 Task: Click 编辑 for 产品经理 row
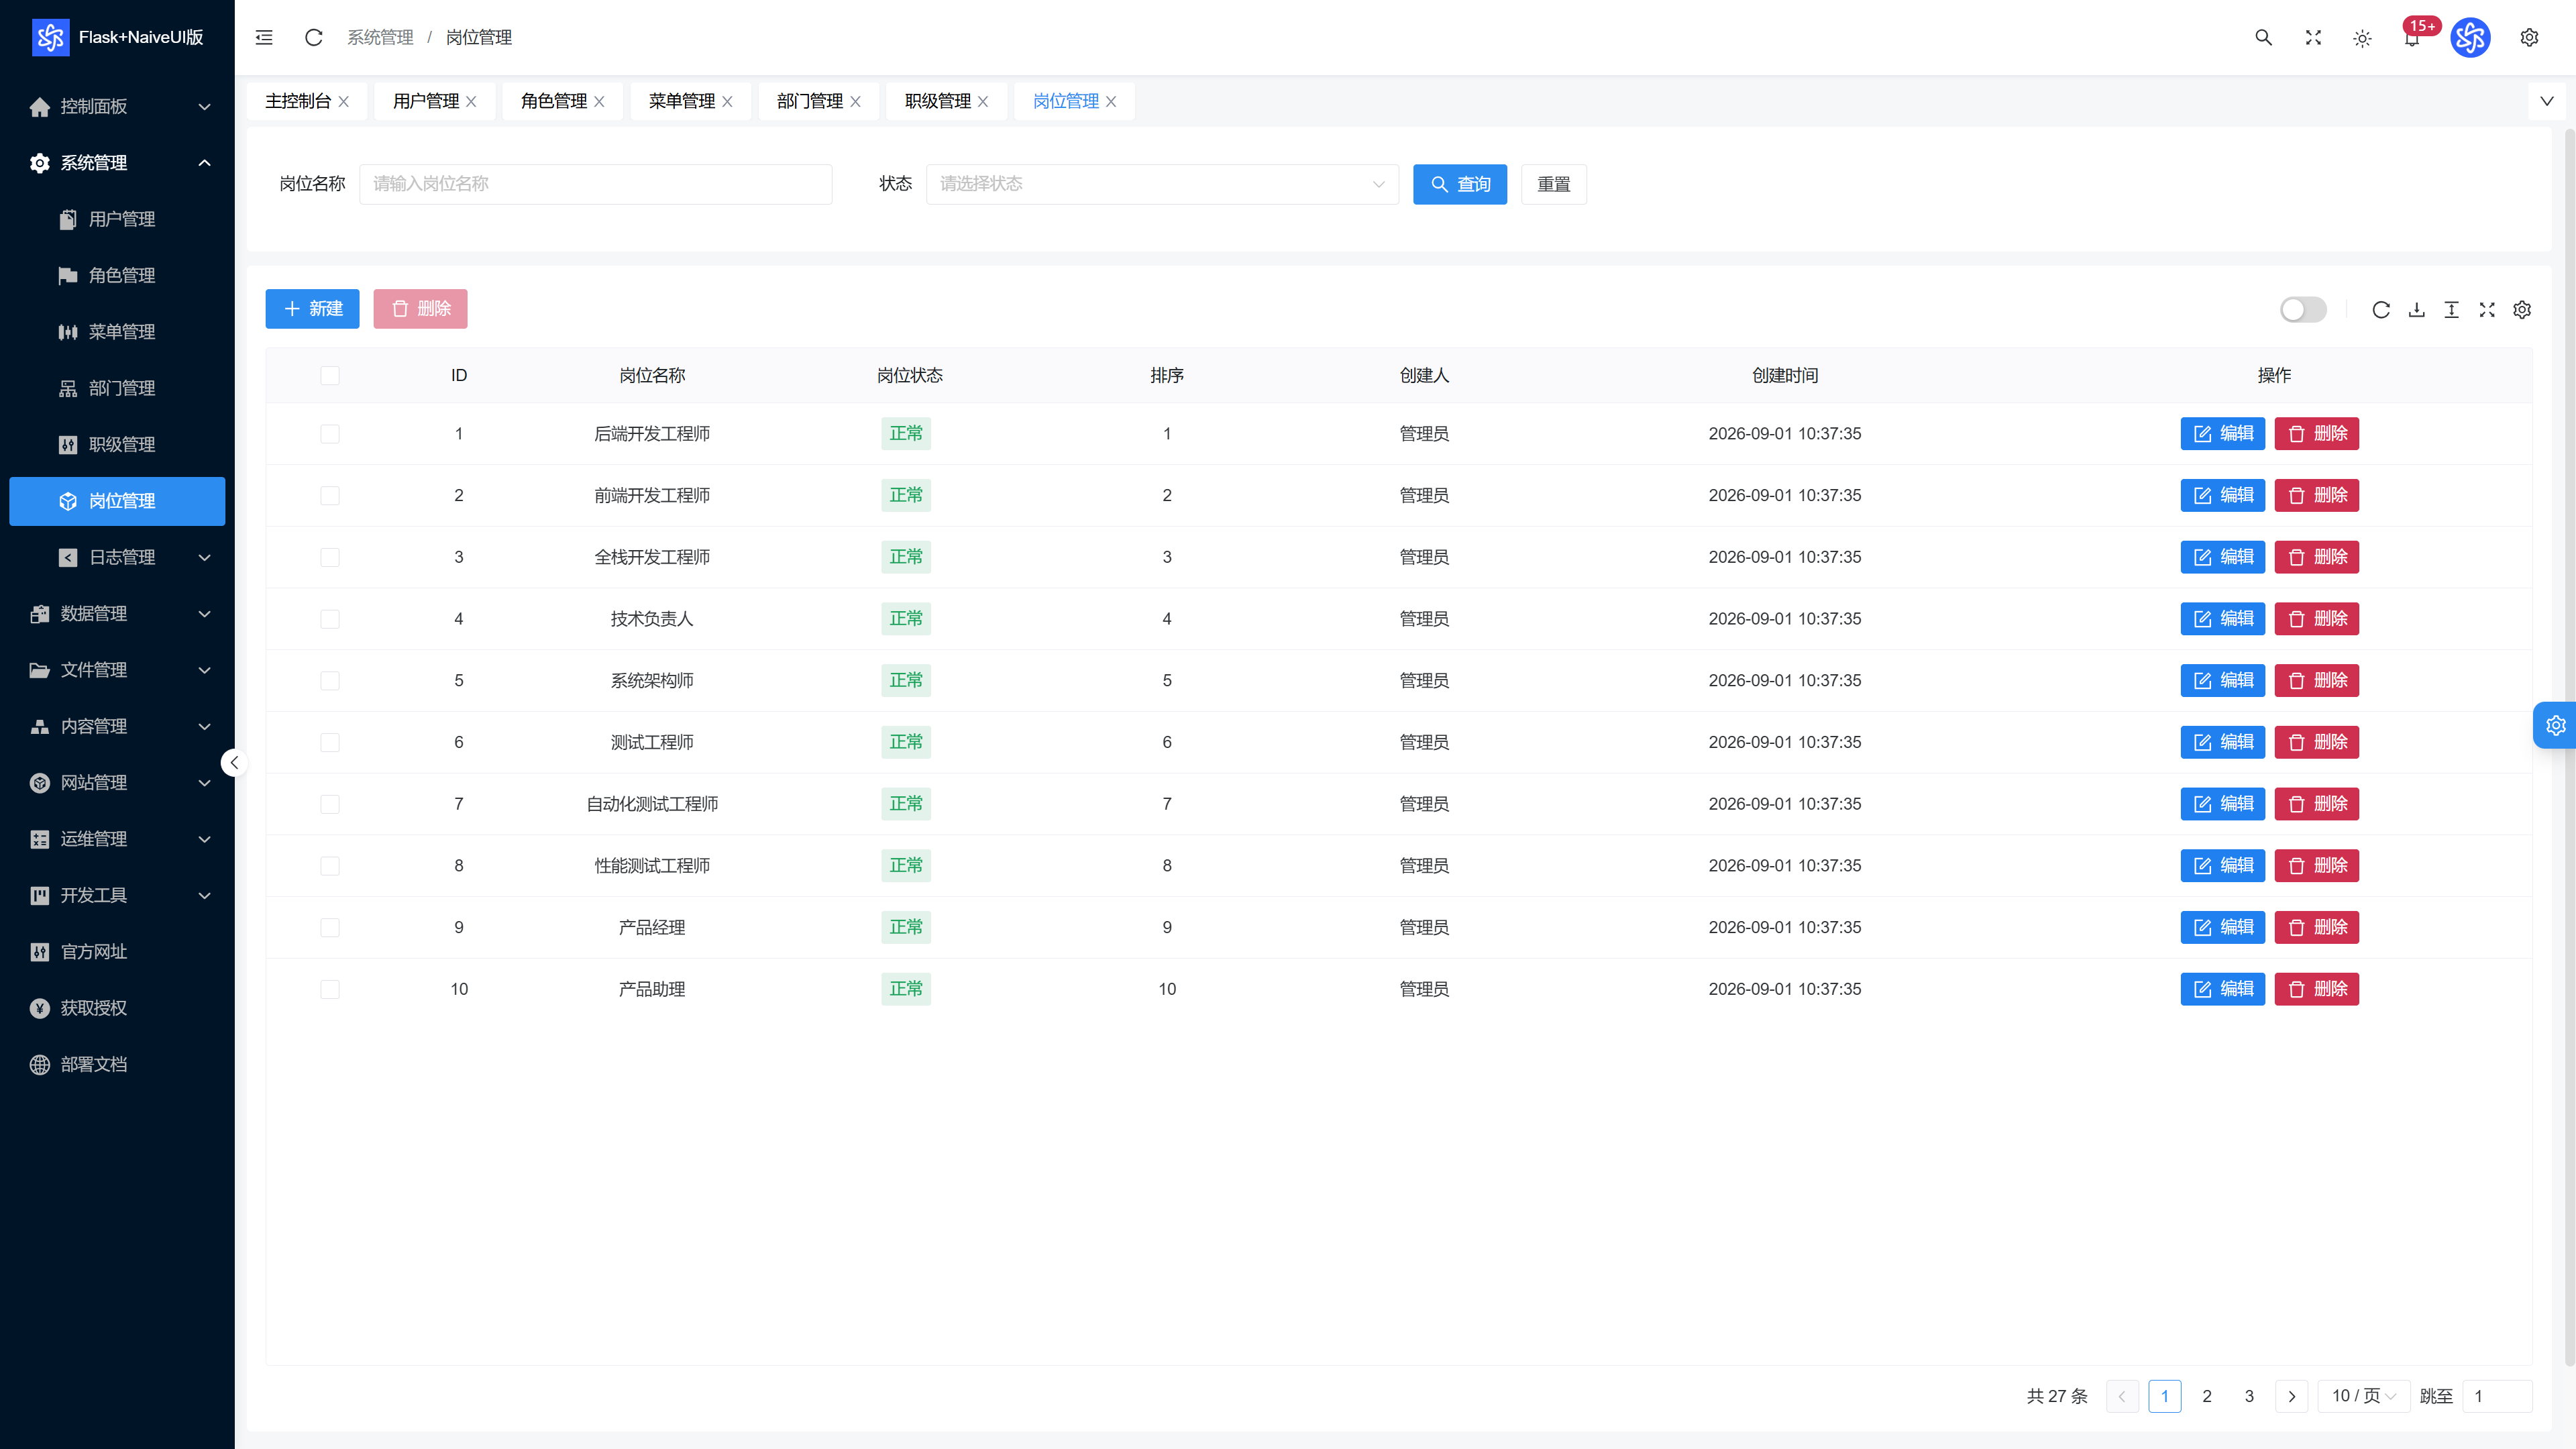pyautogui.click(x=2222, y=927)
